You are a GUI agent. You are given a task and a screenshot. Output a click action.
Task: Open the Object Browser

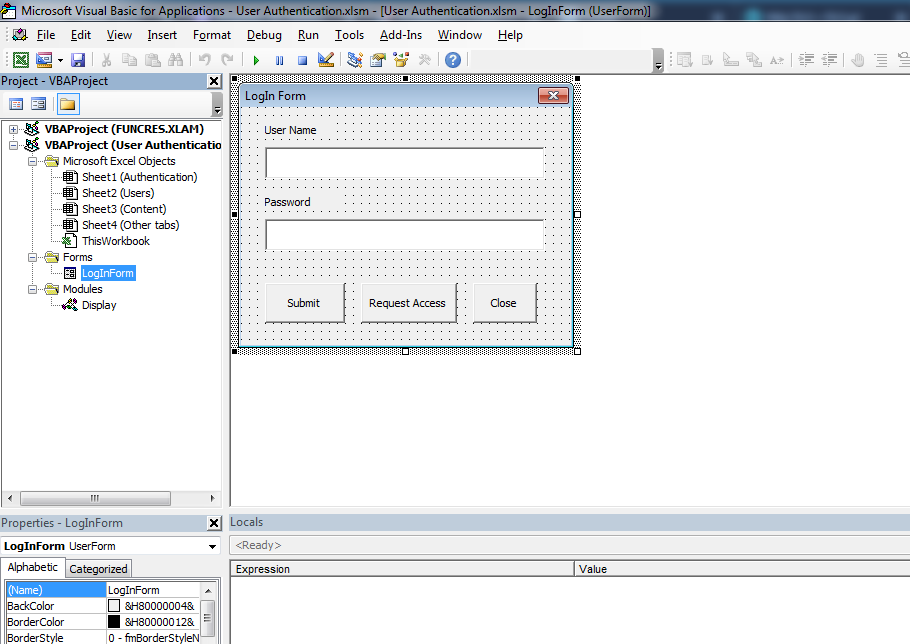click(x=401, y=59)
